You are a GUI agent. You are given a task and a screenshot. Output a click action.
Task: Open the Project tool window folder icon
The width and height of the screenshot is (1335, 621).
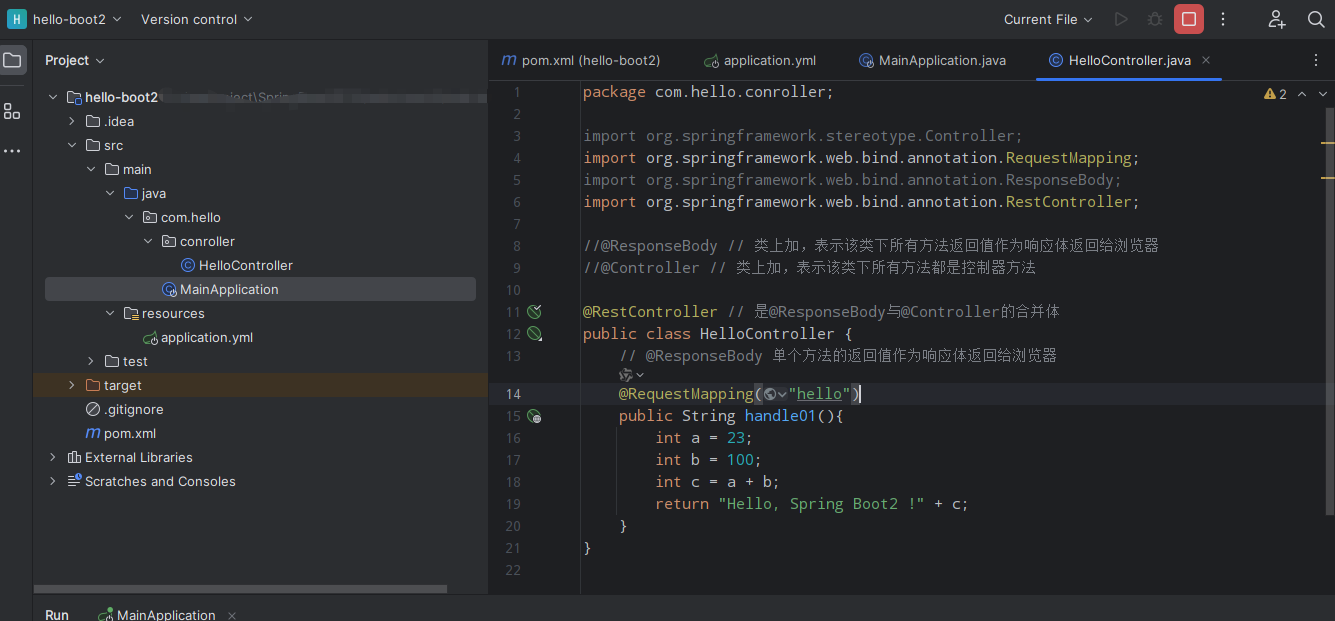point(12,60)
